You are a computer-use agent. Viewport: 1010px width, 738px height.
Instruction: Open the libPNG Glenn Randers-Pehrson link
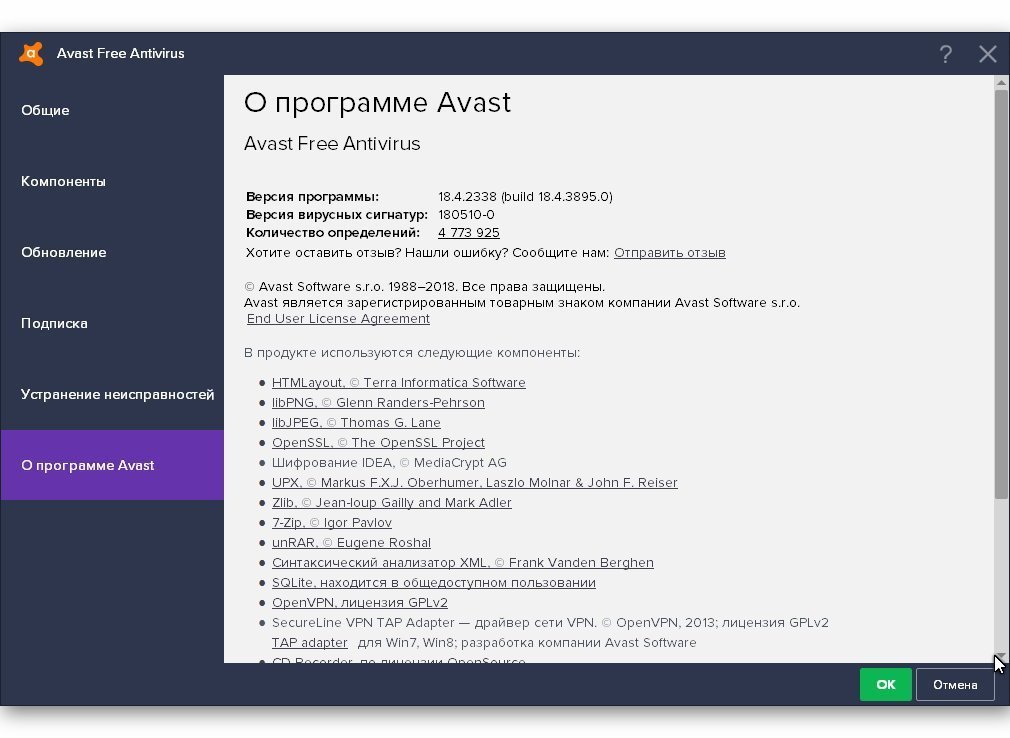coord(378,402)
